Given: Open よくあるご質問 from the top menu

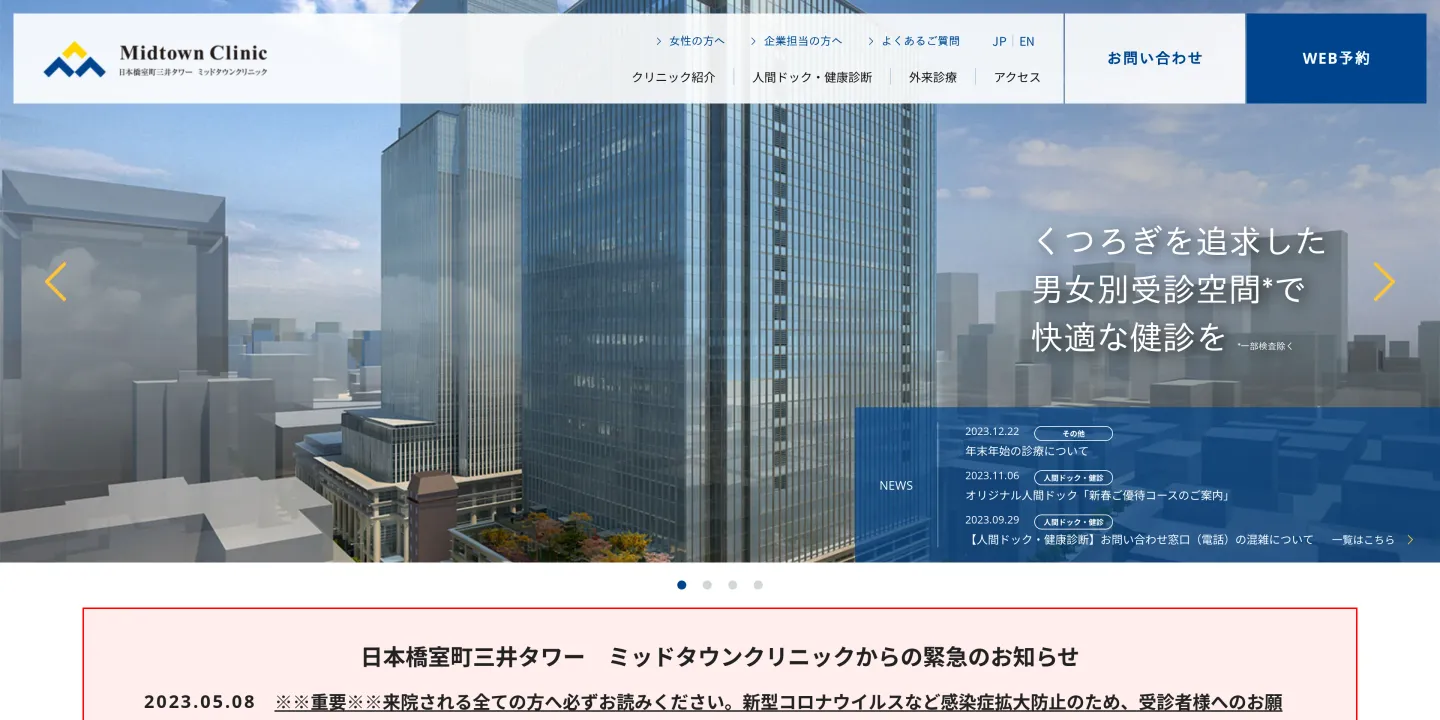Looking at the screenshot, I should coord(918,41).
